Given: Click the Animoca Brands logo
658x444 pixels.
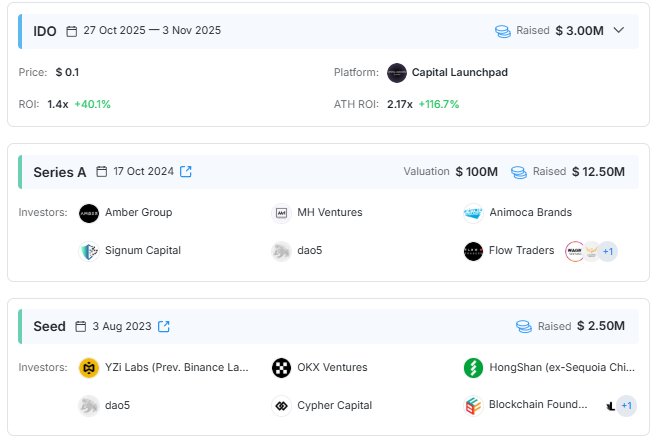Looking at the screenshot, I should click(474, 213).
